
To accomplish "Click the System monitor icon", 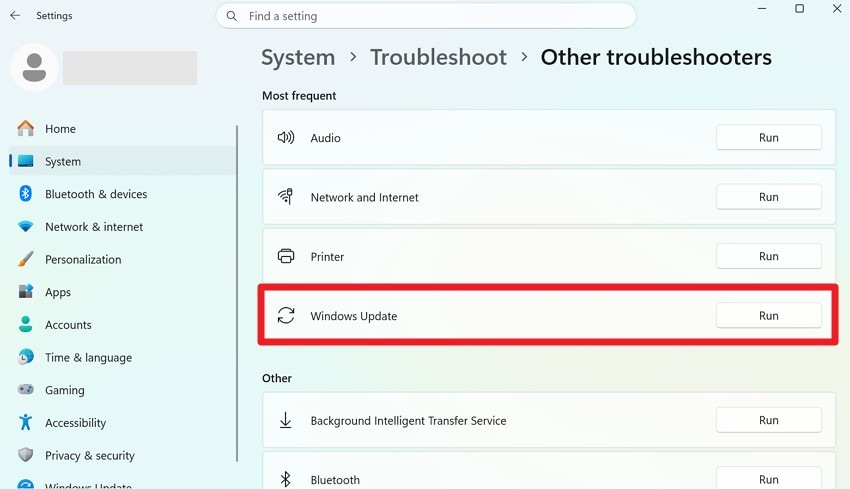I will (25, 161).
